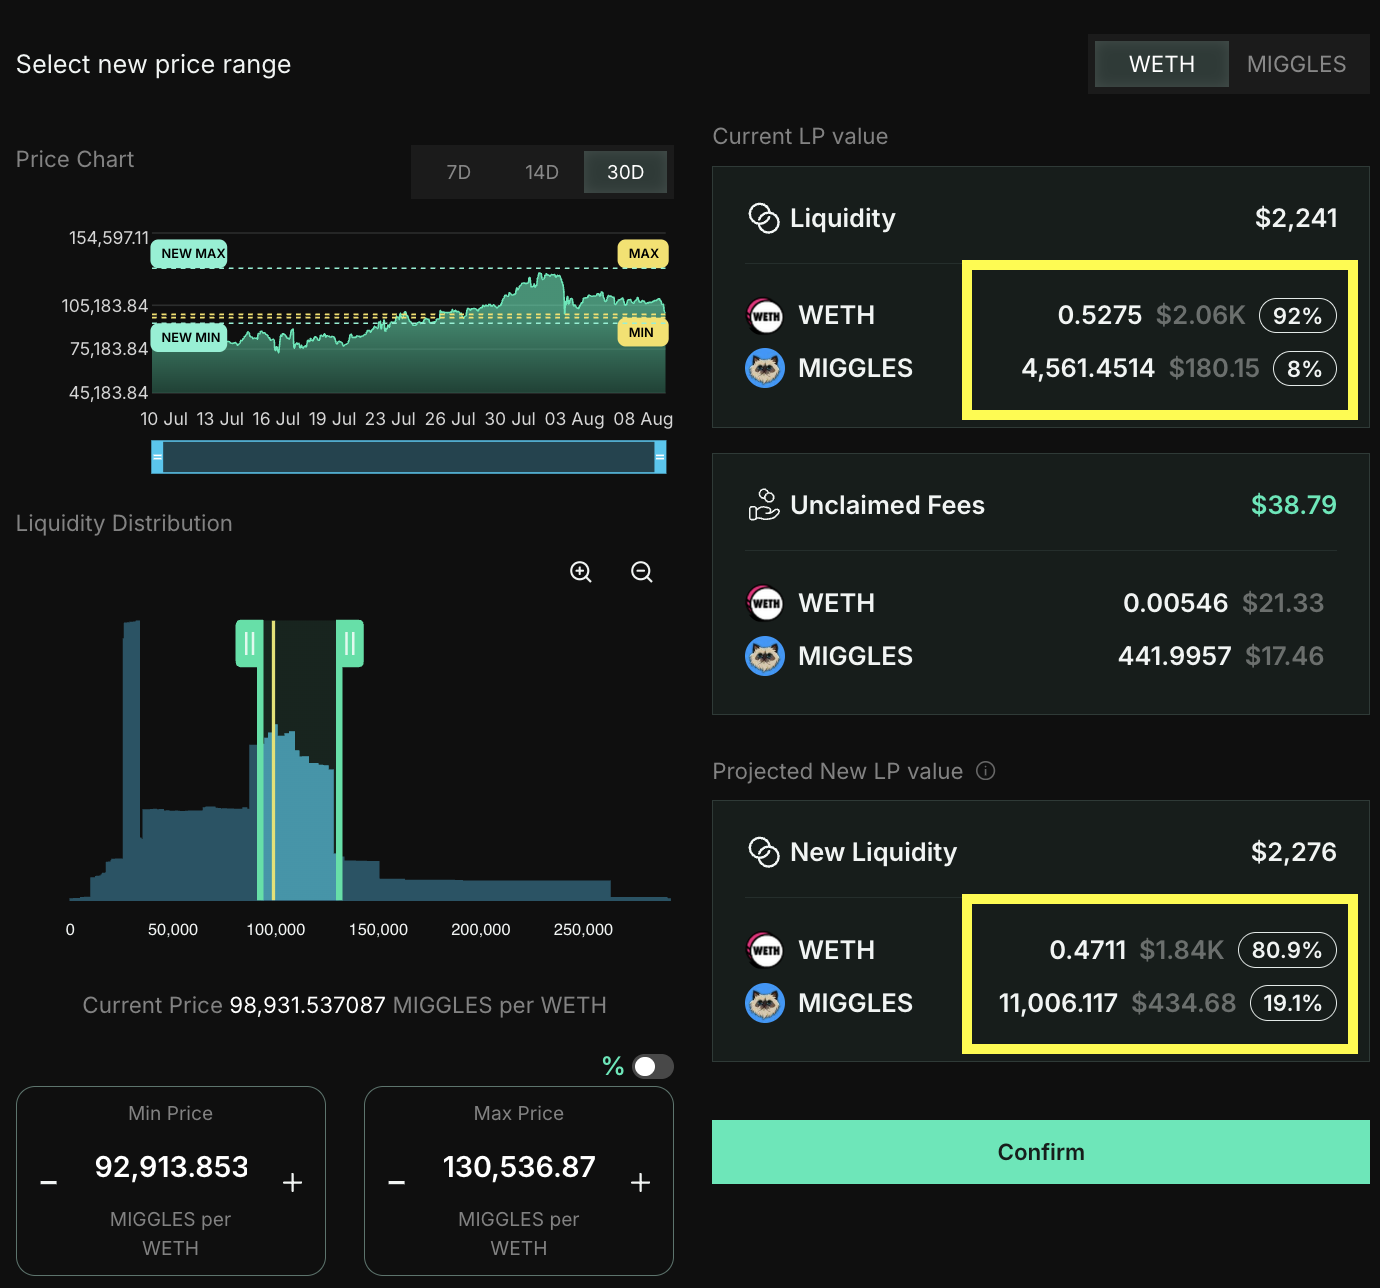Open the Projected New LP value info tooltip
The width and height of the screenshot is (1380, 1288).
(x=986, y=771)
